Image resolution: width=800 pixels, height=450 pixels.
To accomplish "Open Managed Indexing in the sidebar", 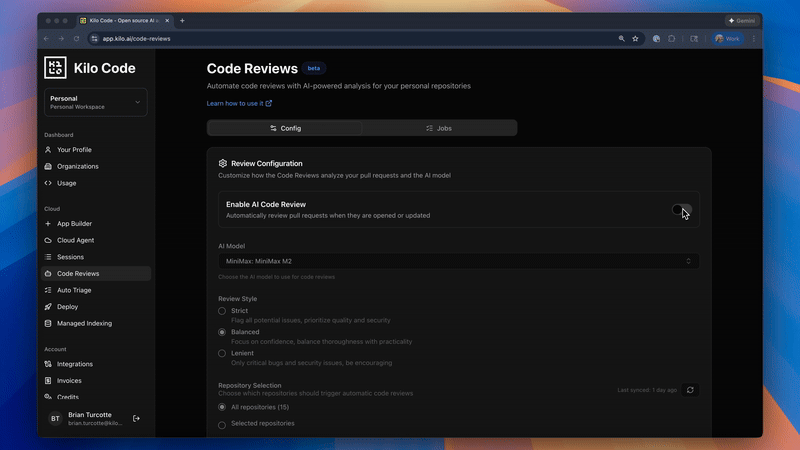I will click(84, 323).
